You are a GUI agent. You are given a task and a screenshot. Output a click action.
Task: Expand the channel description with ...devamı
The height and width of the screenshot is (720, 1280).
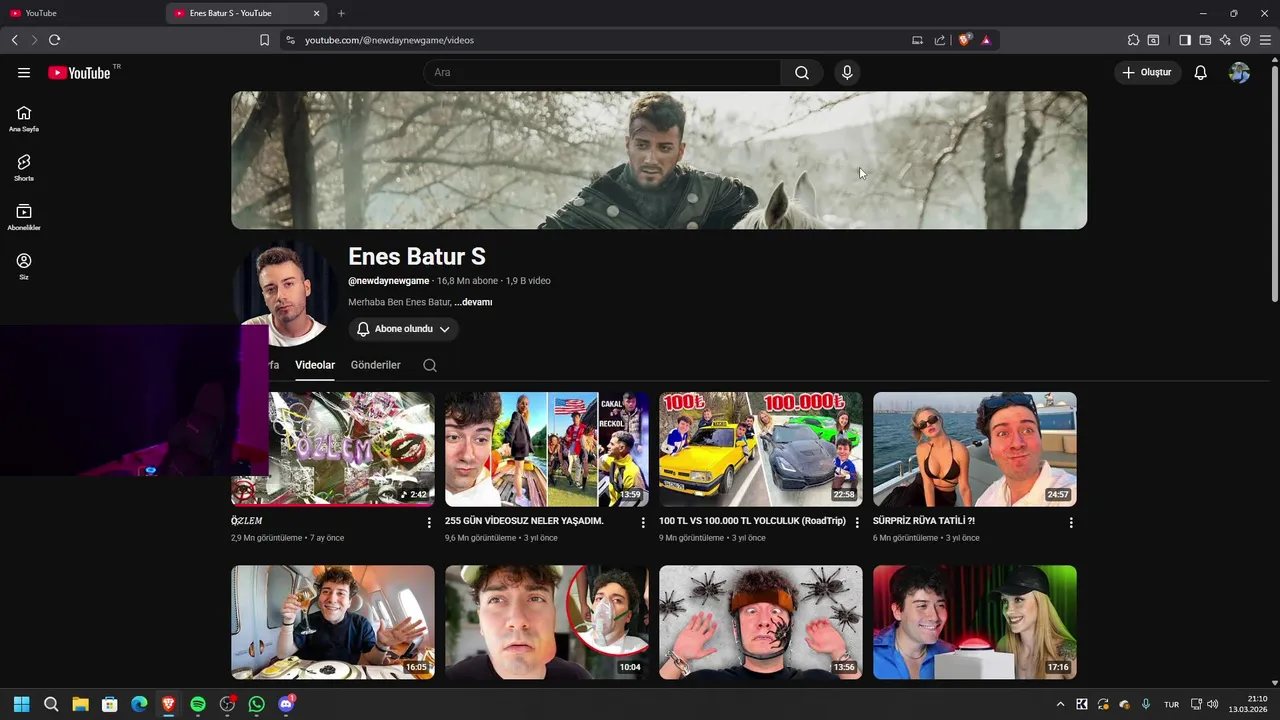tap(473, 302)
